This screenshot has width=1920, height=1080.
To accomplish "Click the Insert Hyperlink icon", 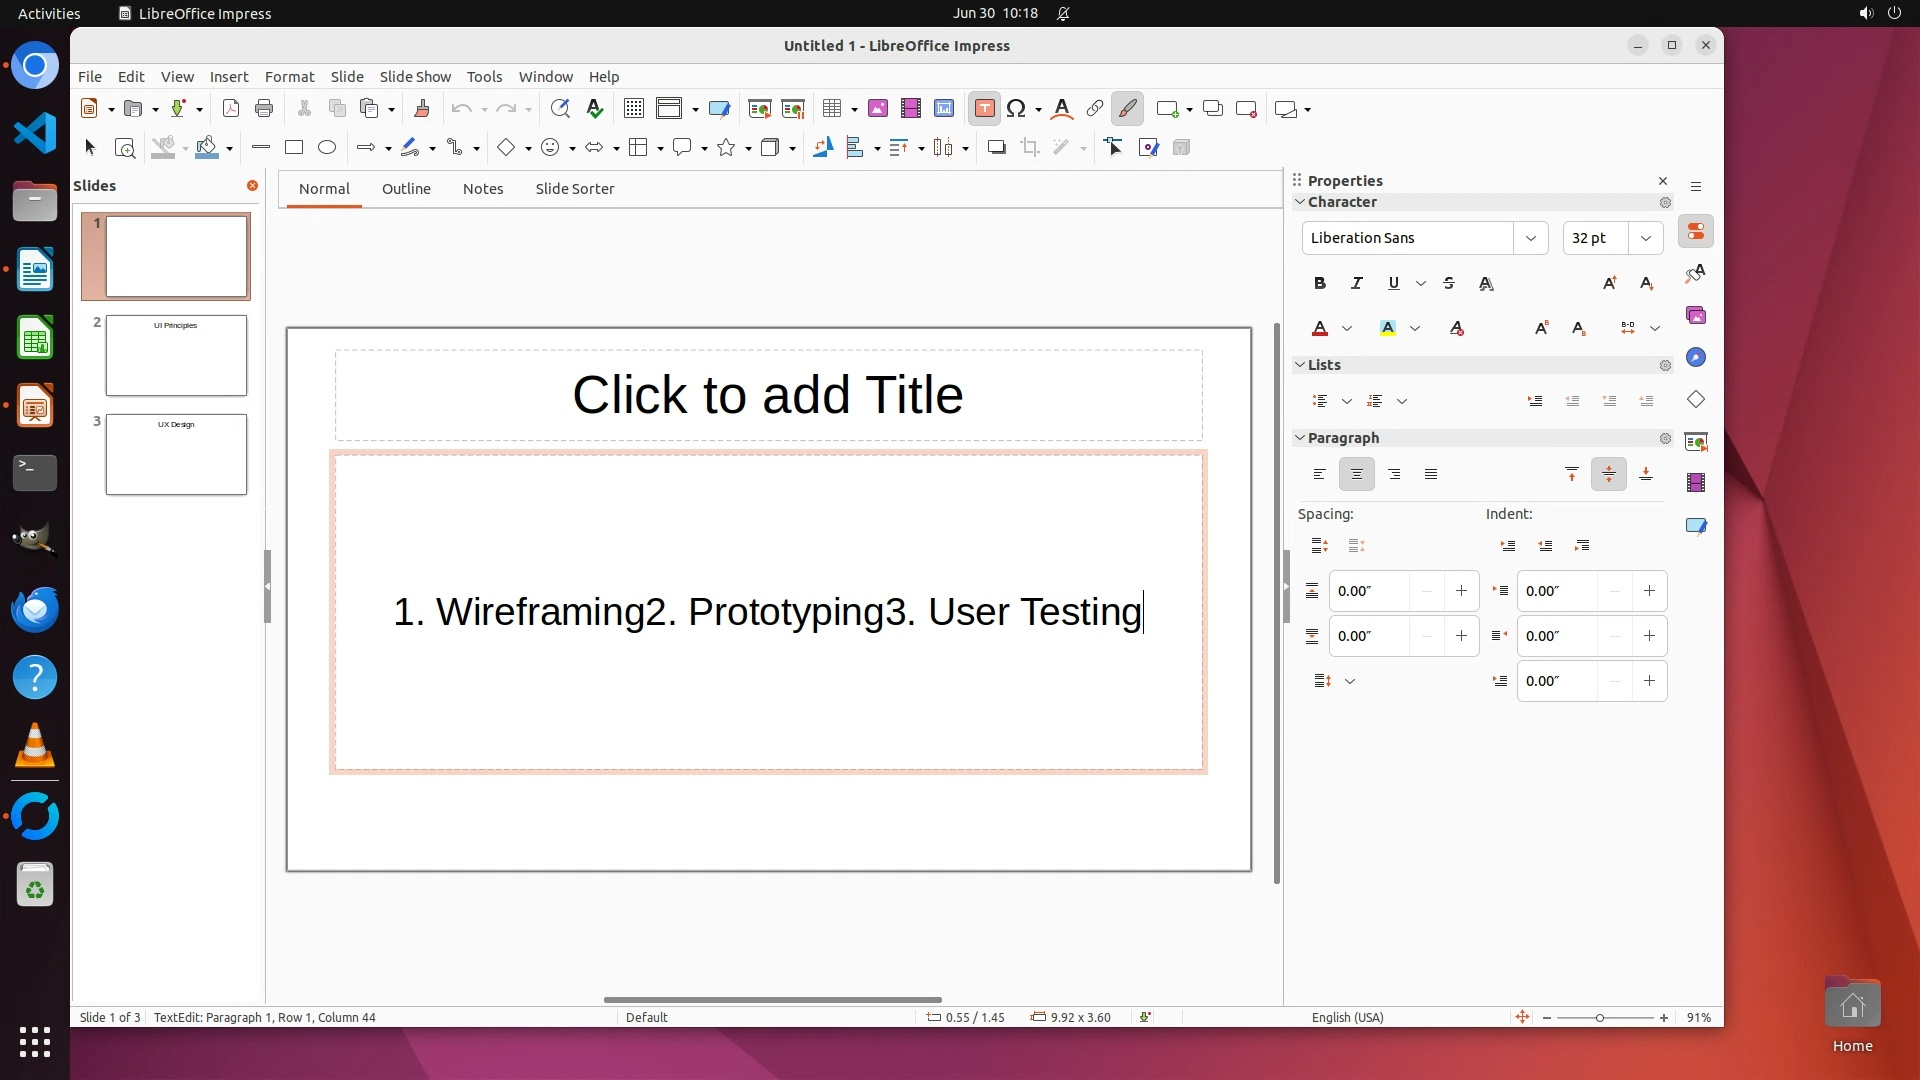I will (x=1094, y=109).
